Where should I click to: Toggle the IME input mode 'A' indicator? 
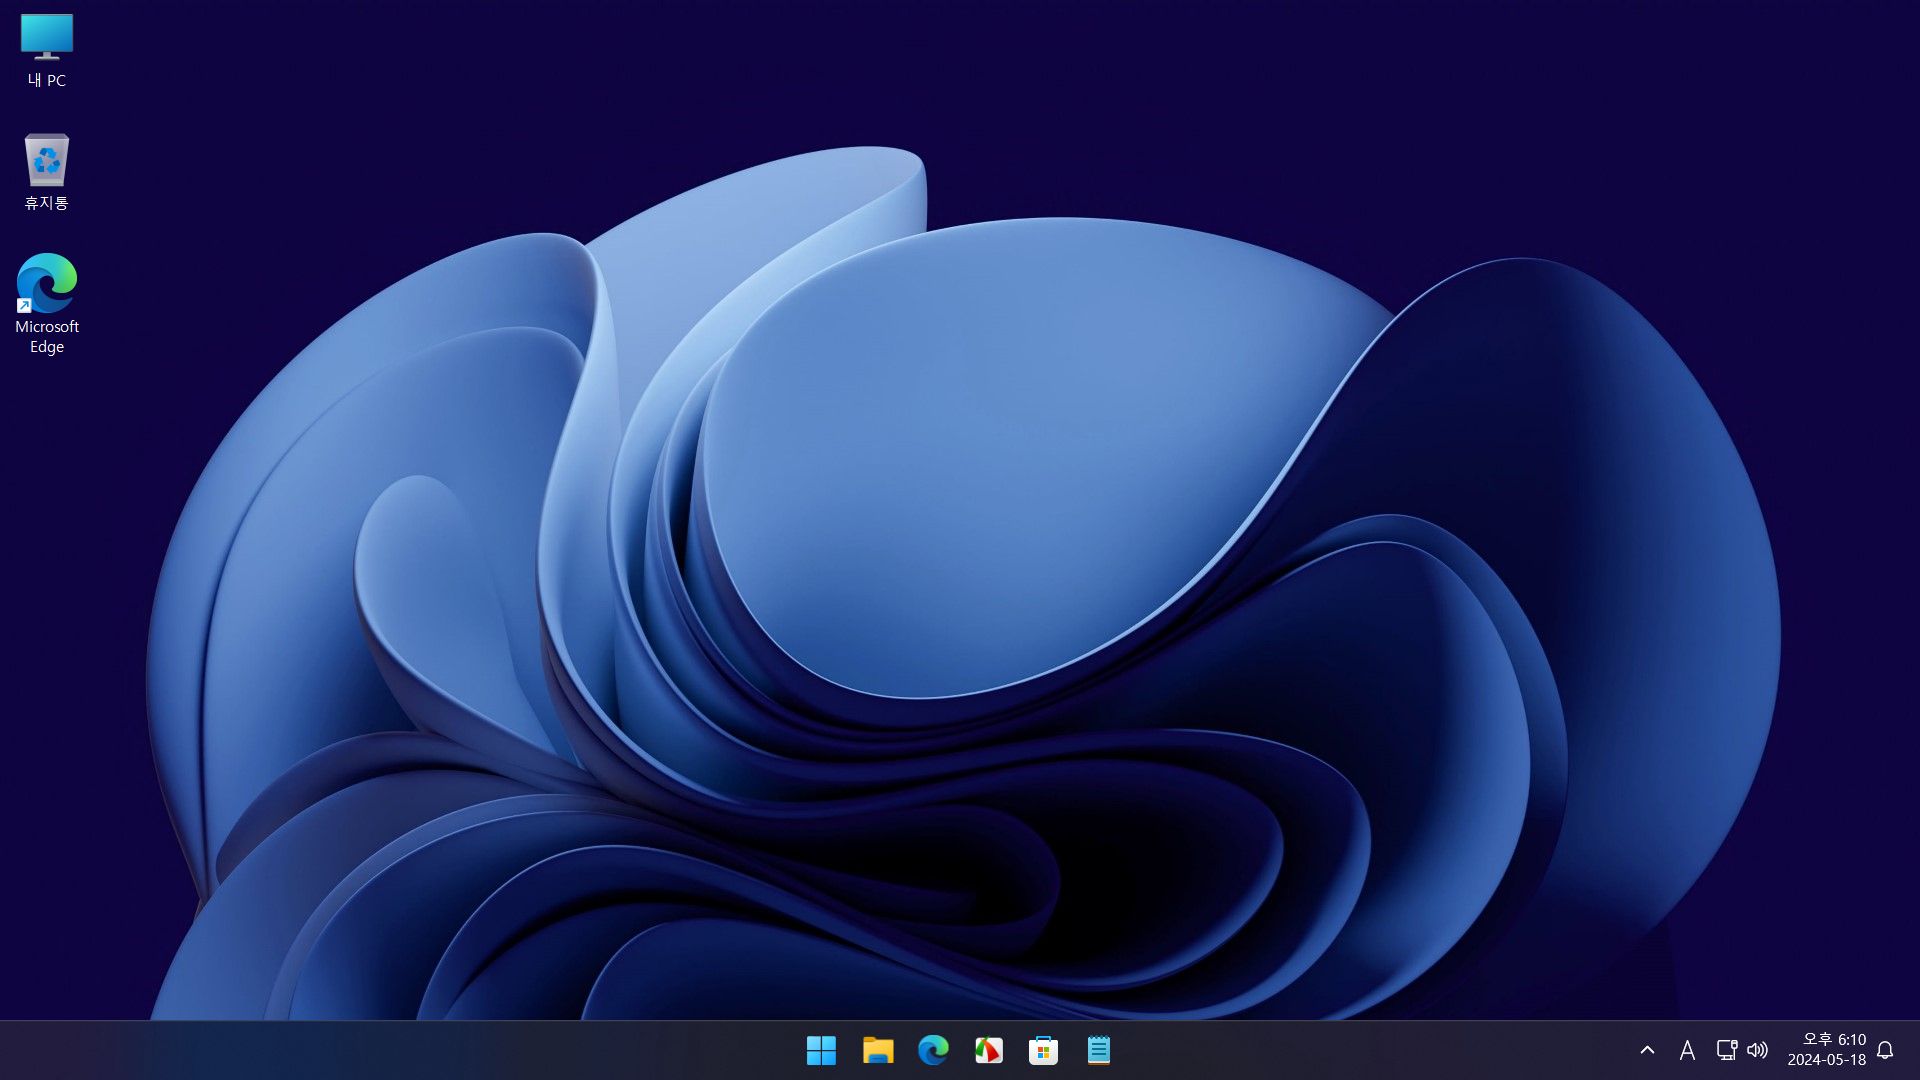tap(1687, 1050)
